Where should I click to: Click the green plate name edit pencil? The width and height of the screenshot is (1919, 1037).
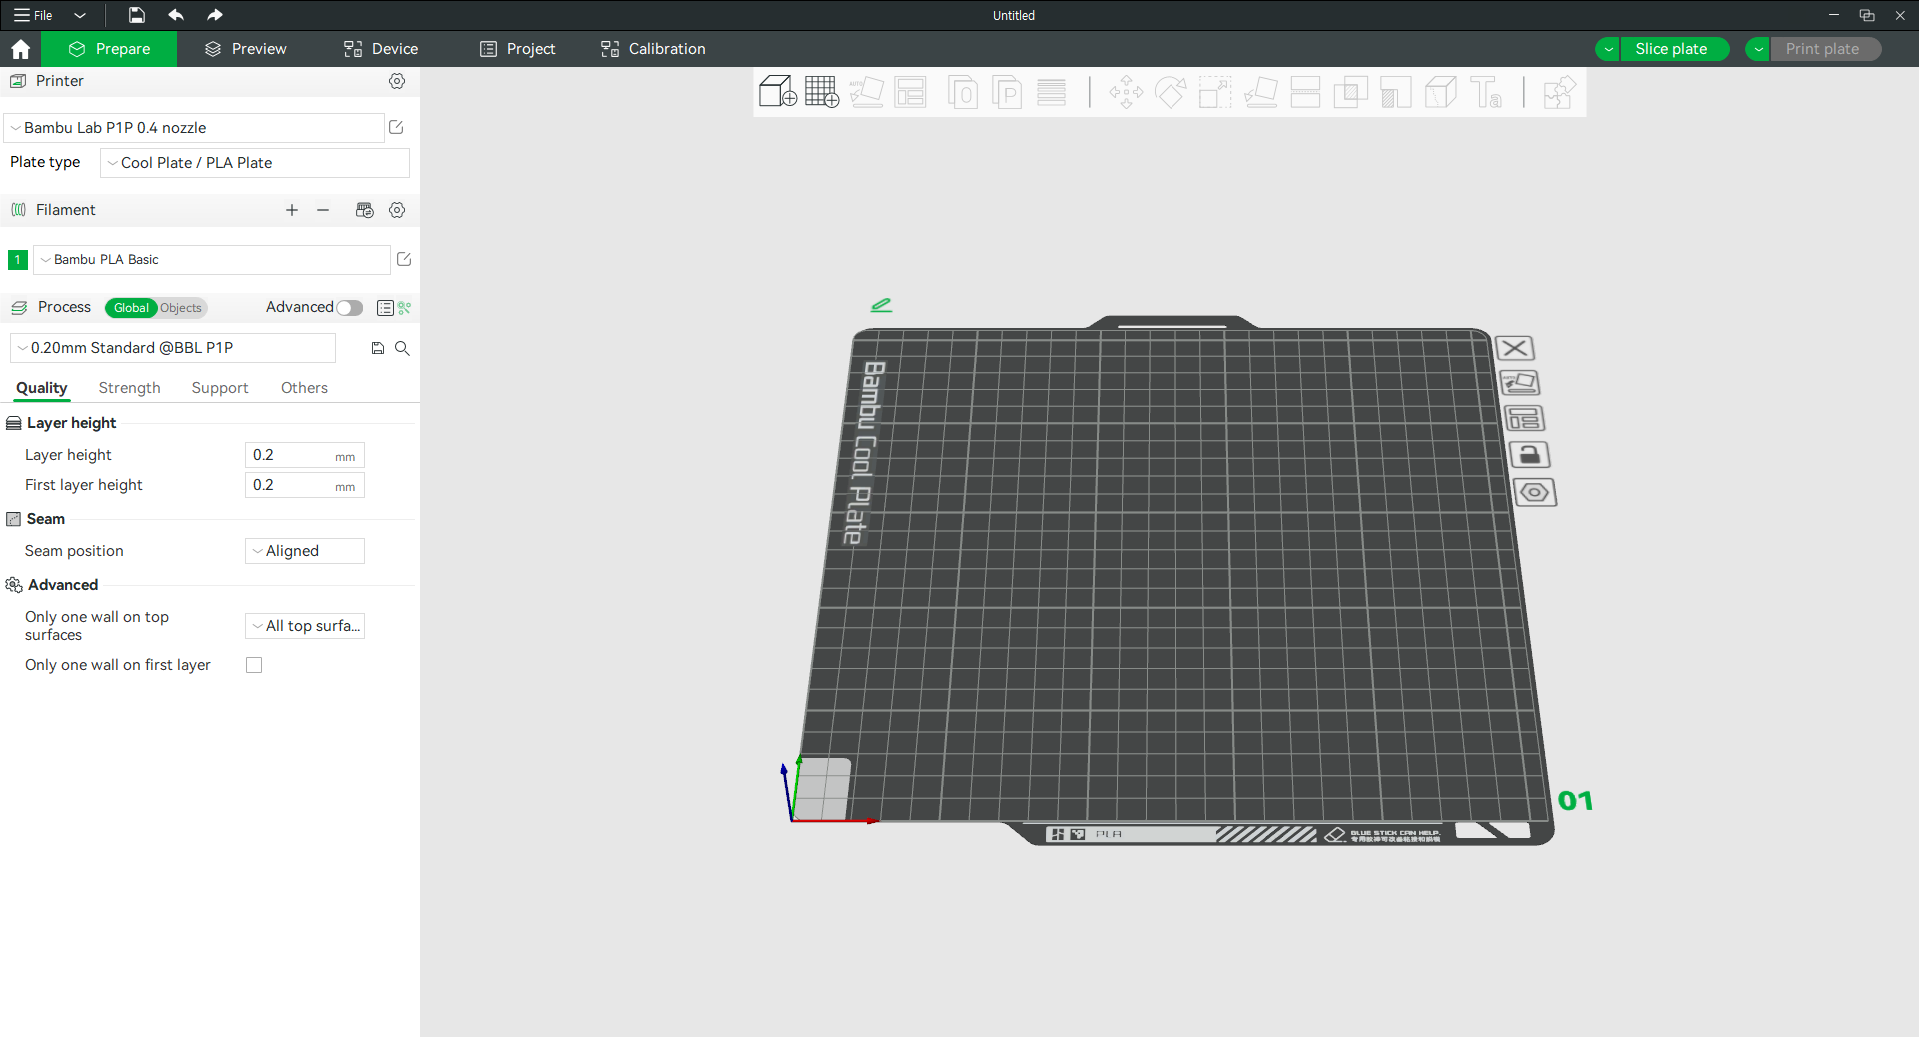(881, 305)
